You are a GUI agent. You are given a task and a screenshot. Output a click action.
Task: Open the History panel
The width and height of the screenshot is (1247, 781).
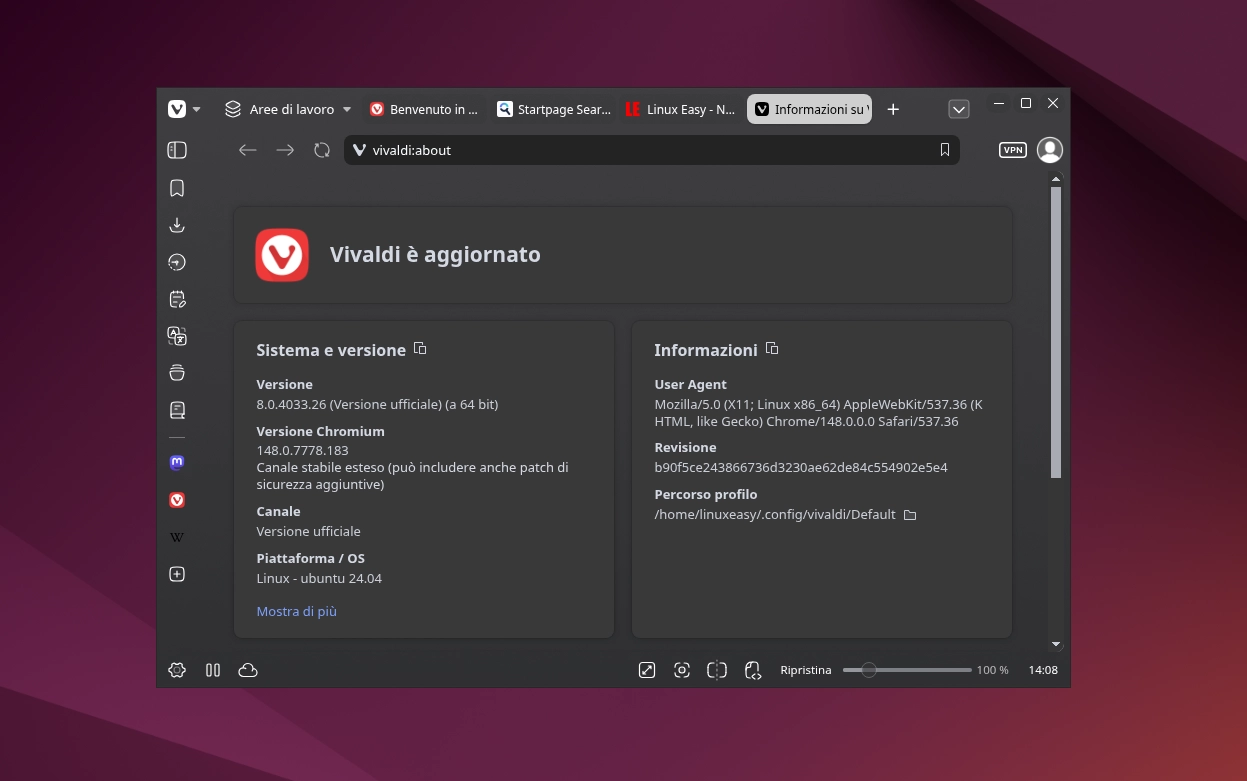point(177,262)
